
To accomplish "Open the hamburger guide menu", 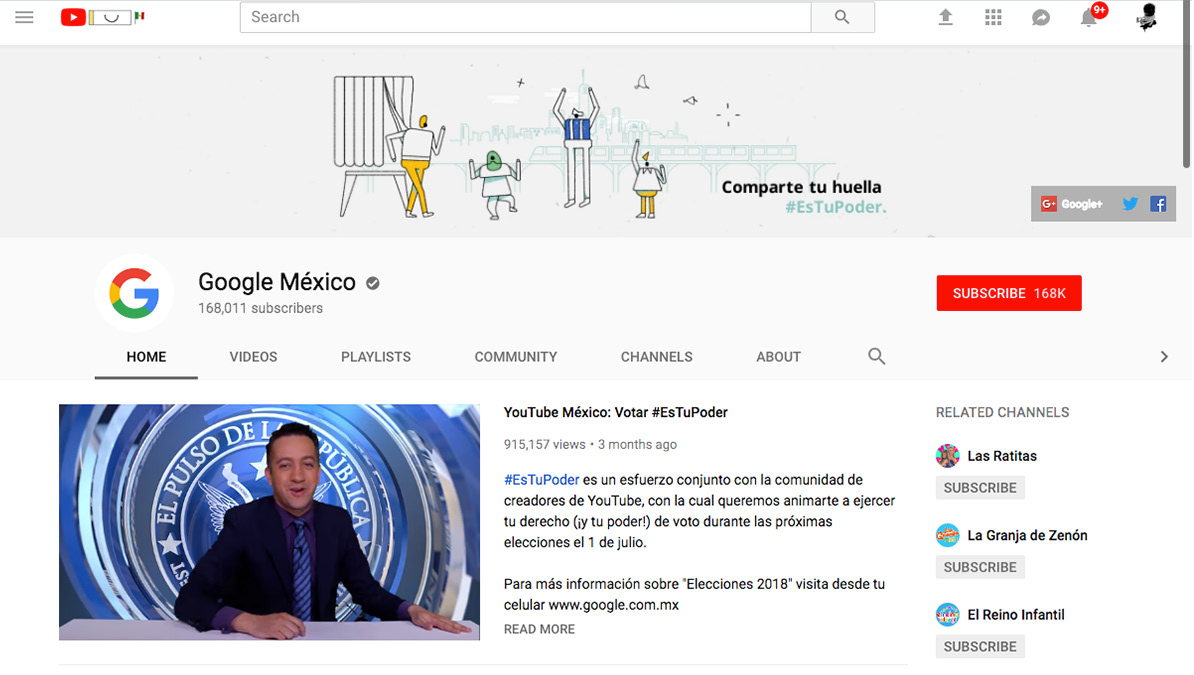I will coord(24,17).
